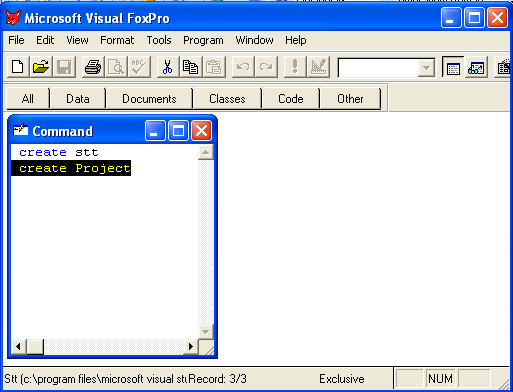This screenshot has width=513, height=392.
Task: Click the Print toolbar icon
Action: point(93,67)
